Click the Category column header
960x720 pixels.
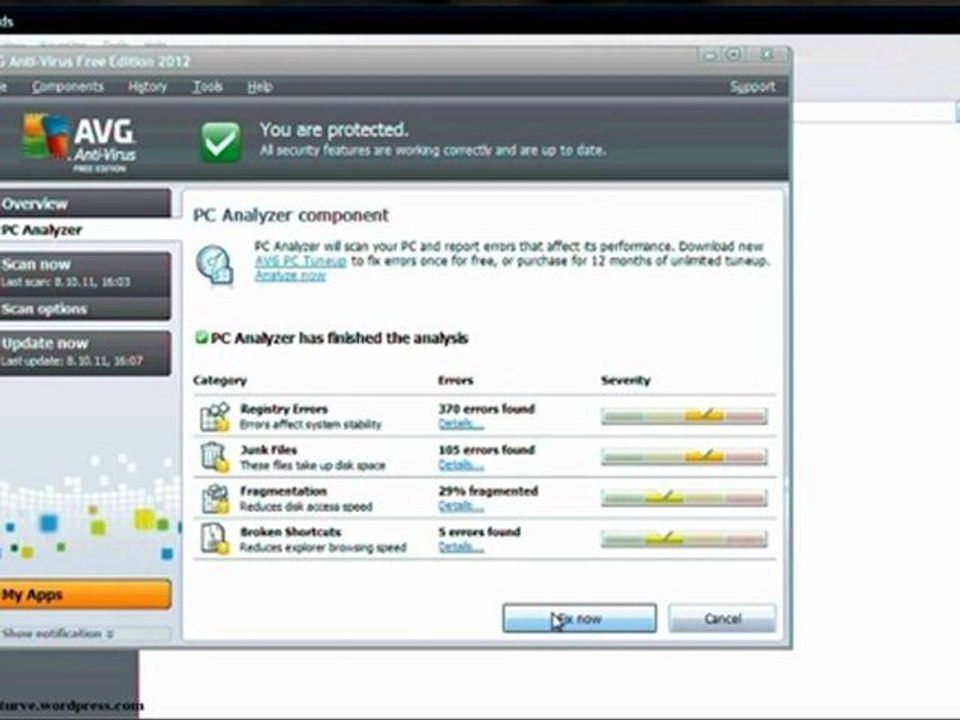pyautogui.click(x=220, y=380)
